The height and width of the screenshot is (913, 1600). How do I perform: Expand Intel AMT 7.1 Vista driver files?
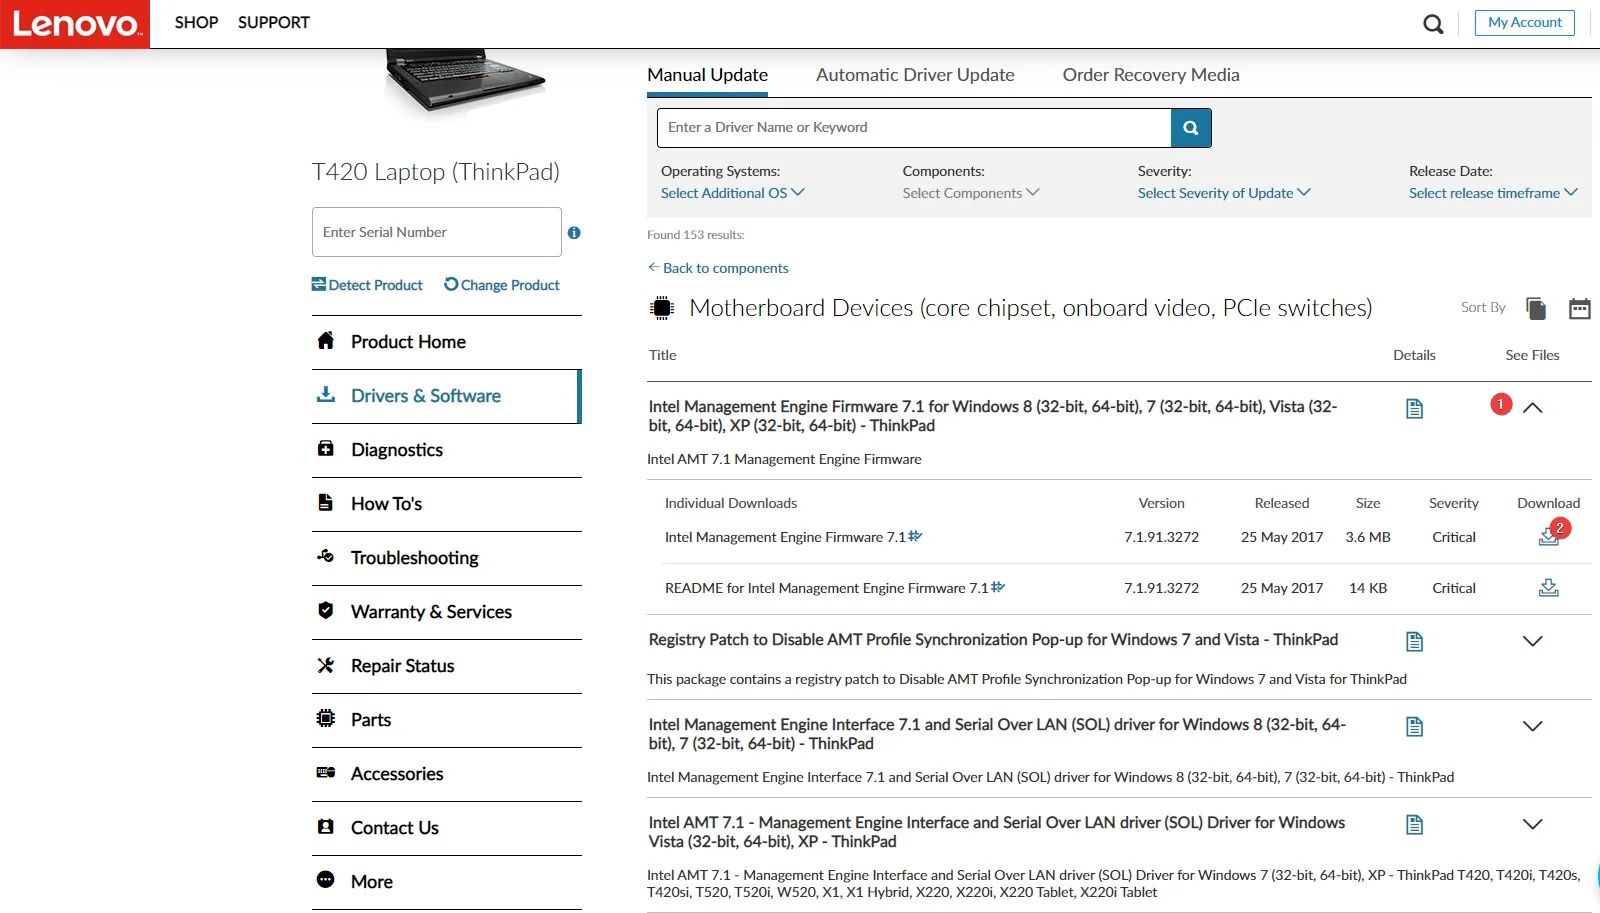click(x=1532, y=824)
